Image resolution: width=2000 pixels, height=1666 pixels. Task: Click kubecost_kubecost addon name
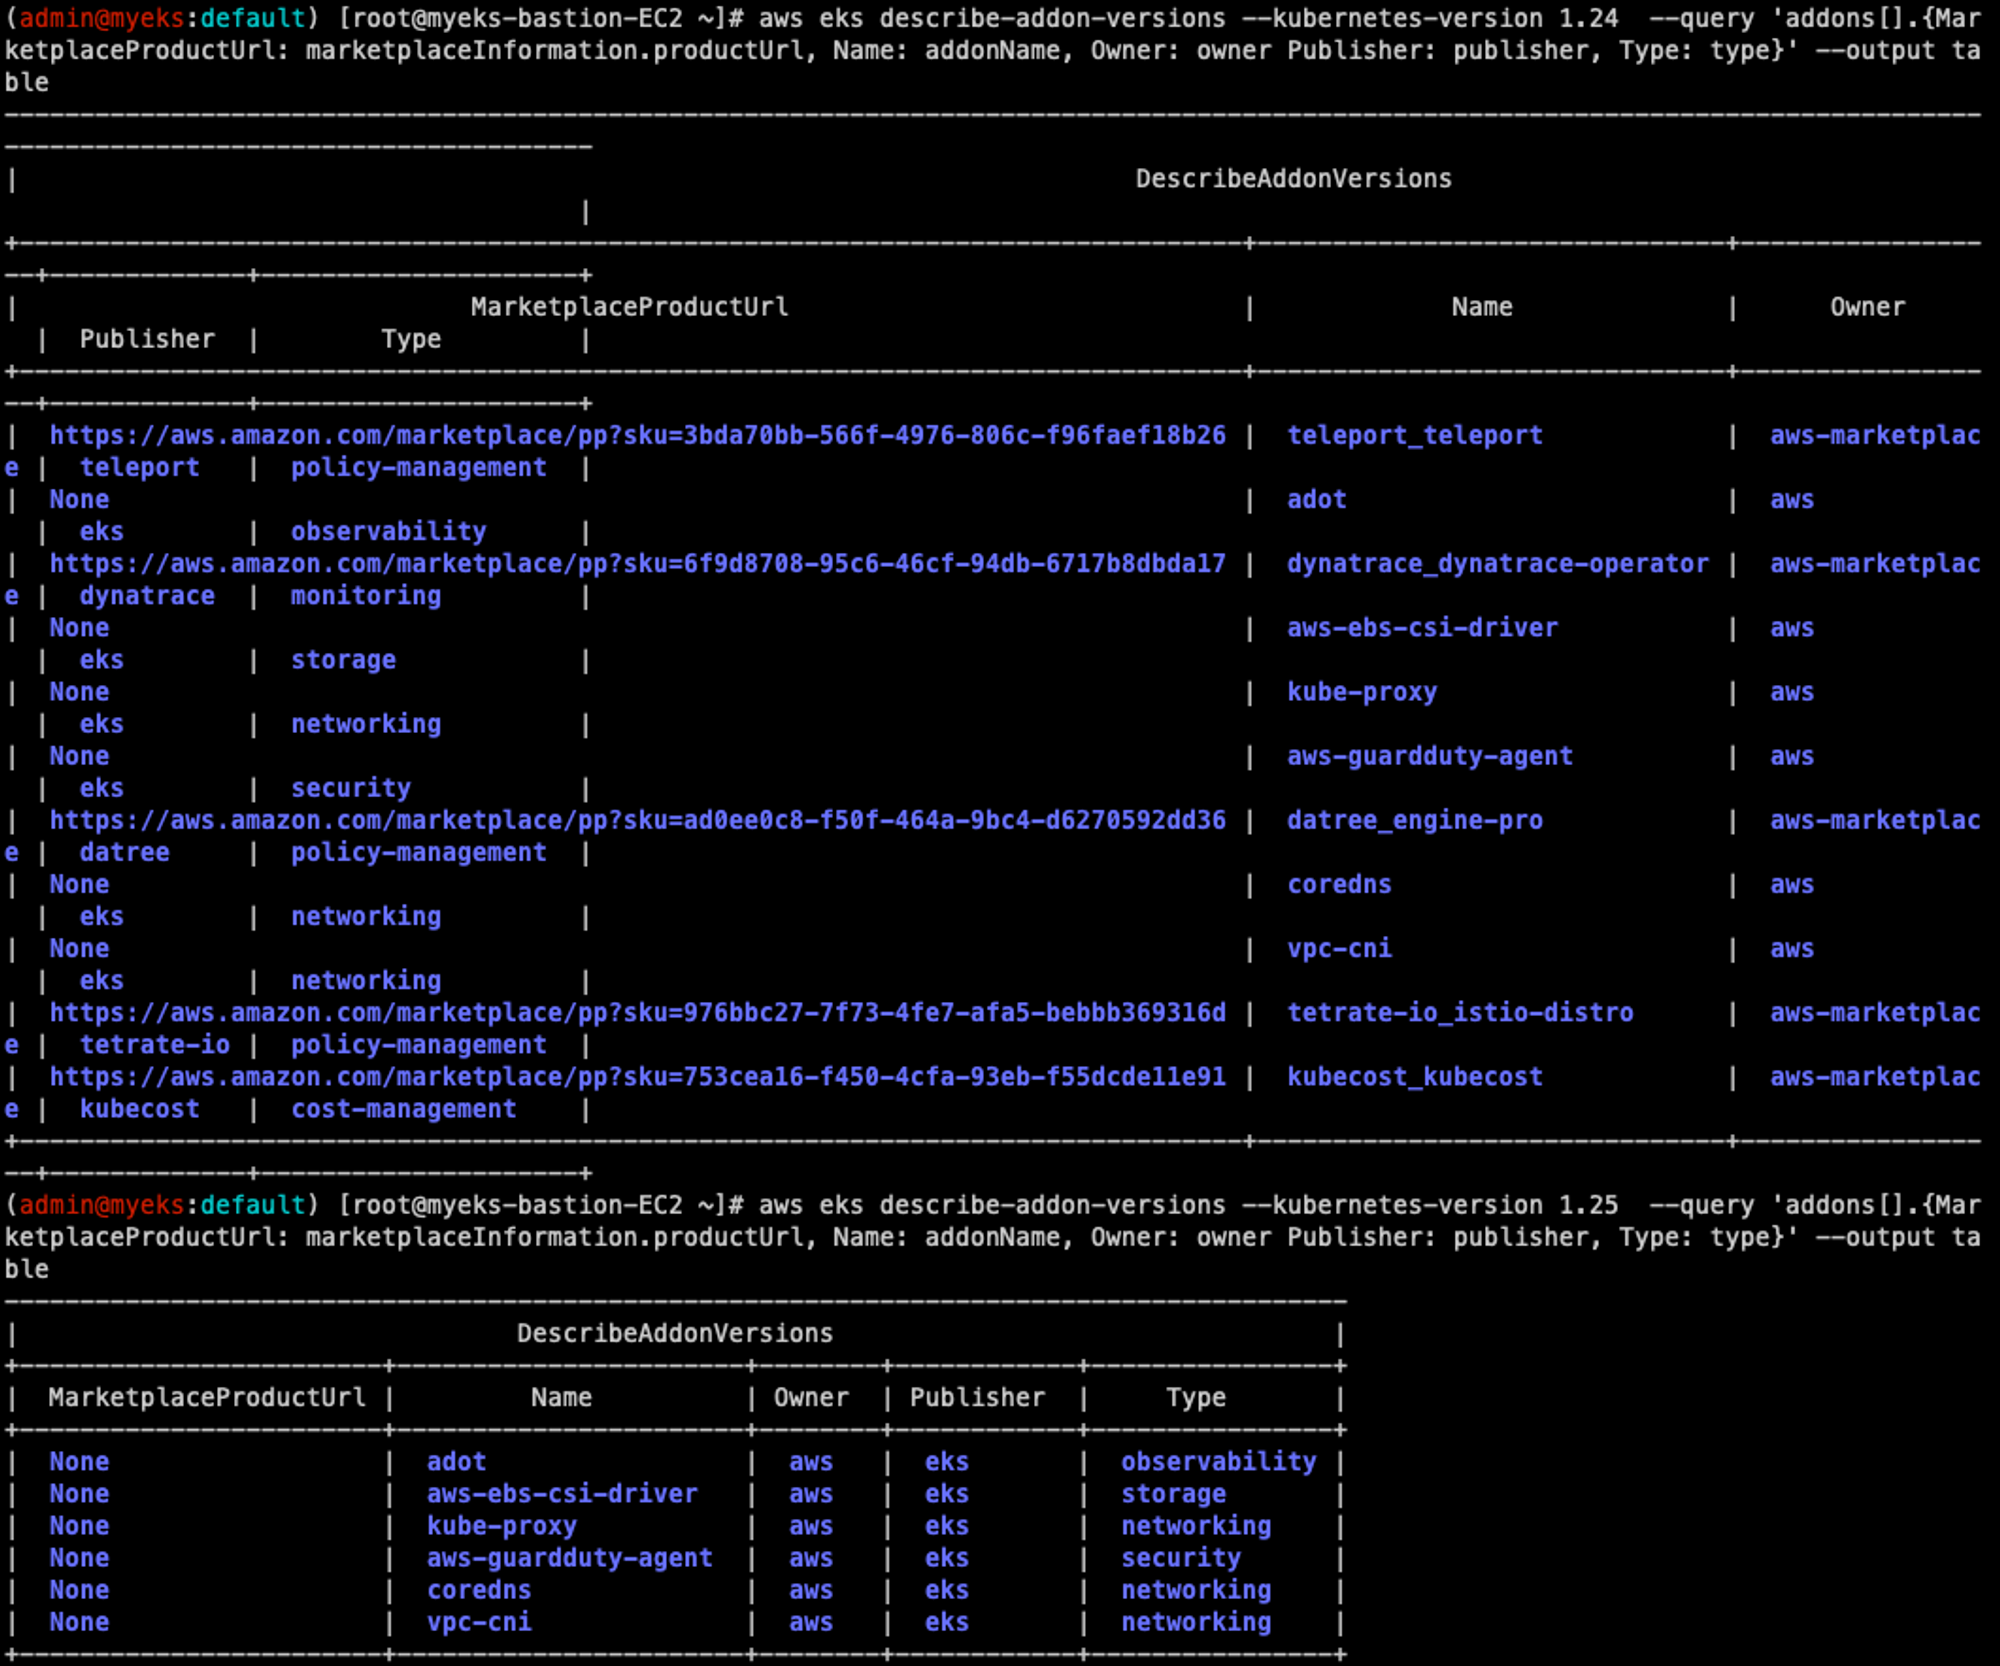point(1414,1077)
